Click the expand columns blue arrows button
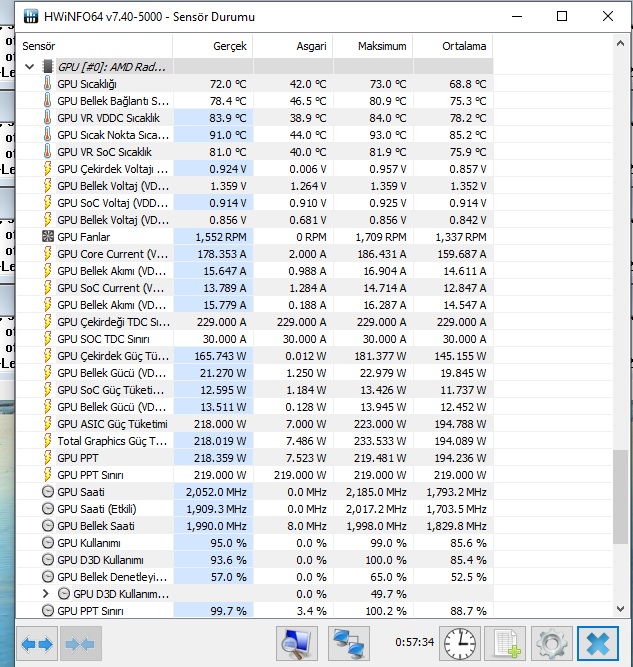This screenshot has height=667, width=633. 37,643
